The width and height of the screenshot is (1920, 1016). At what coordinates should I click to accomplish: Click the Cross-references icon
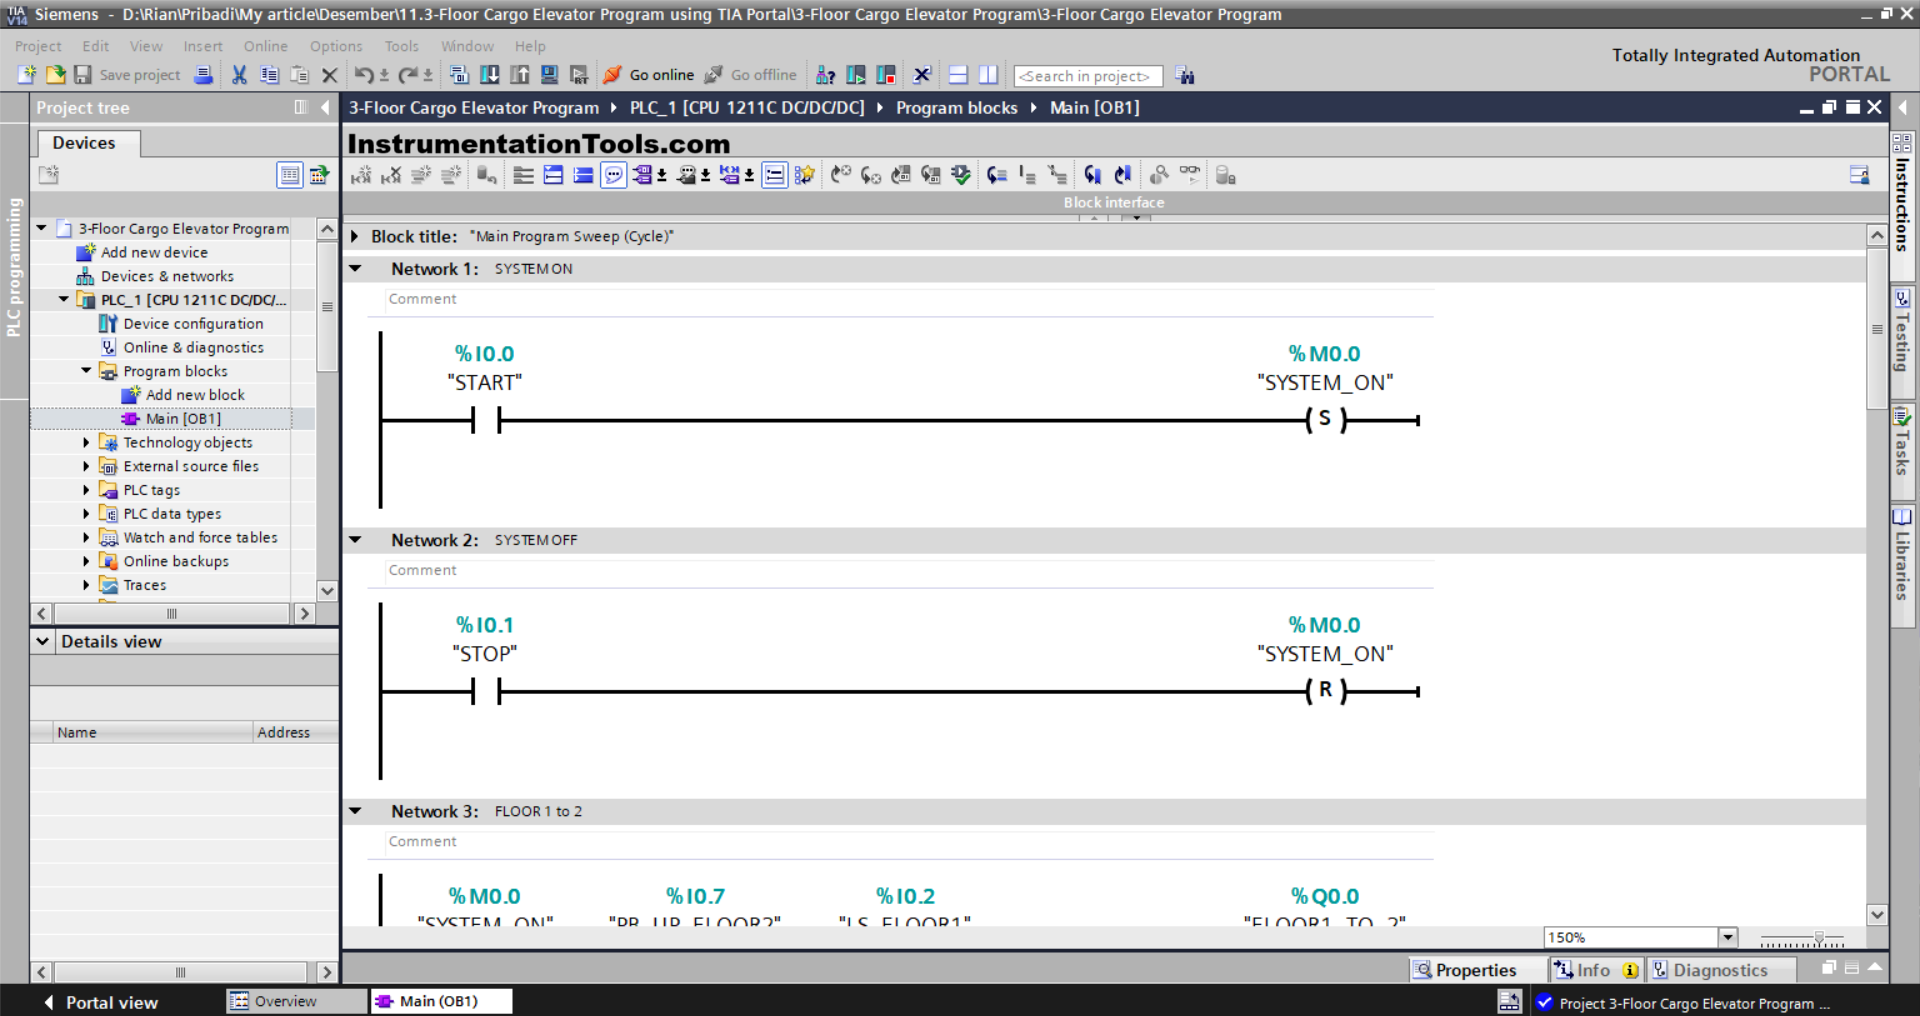[x=922, y=75]
